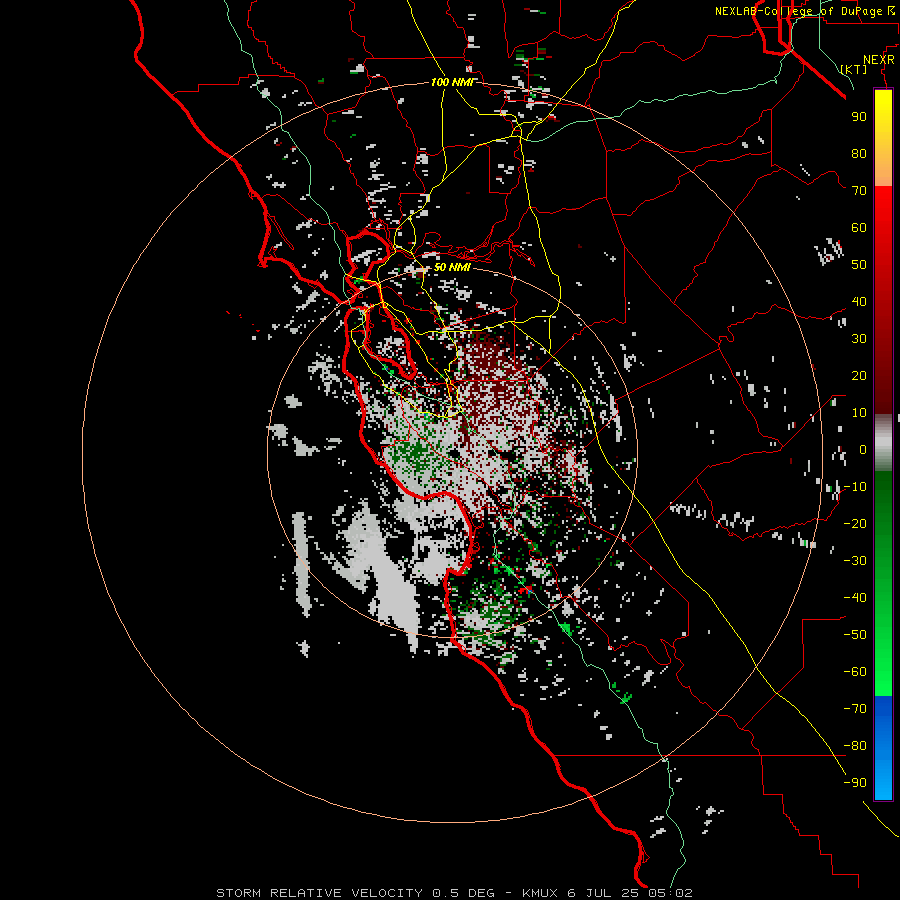Select the 90 value on the velocity scale
Viewport: 900px width, 900px height.
(859, 117)
